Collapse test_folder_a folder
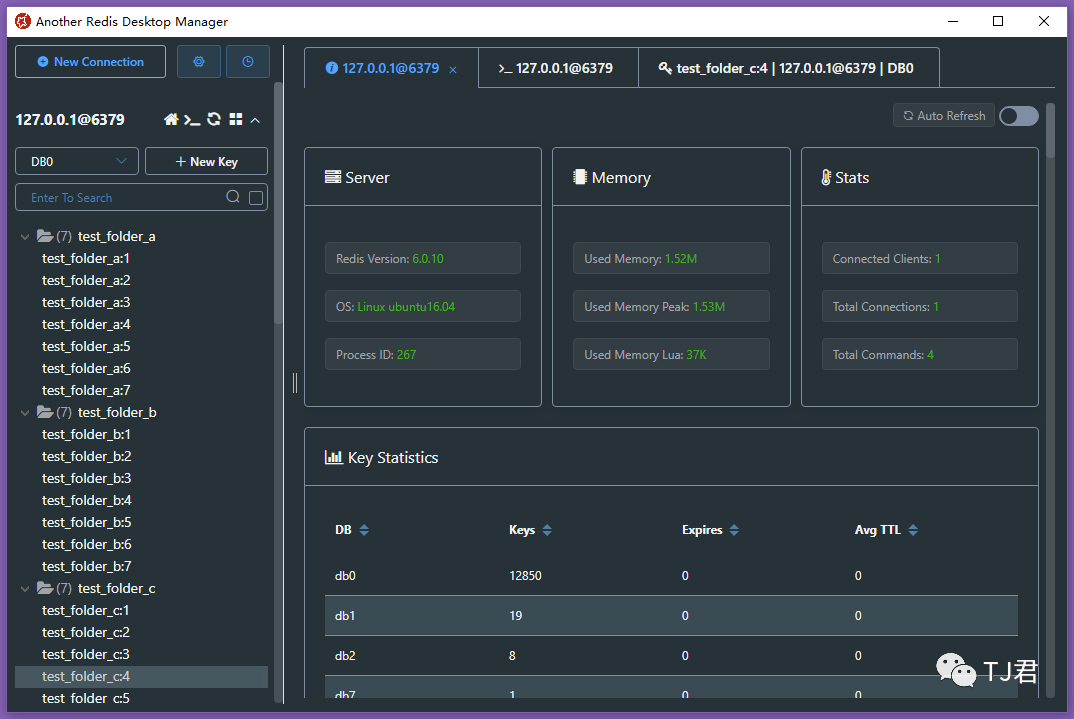The image size is (1074, 719). [25, 236]
